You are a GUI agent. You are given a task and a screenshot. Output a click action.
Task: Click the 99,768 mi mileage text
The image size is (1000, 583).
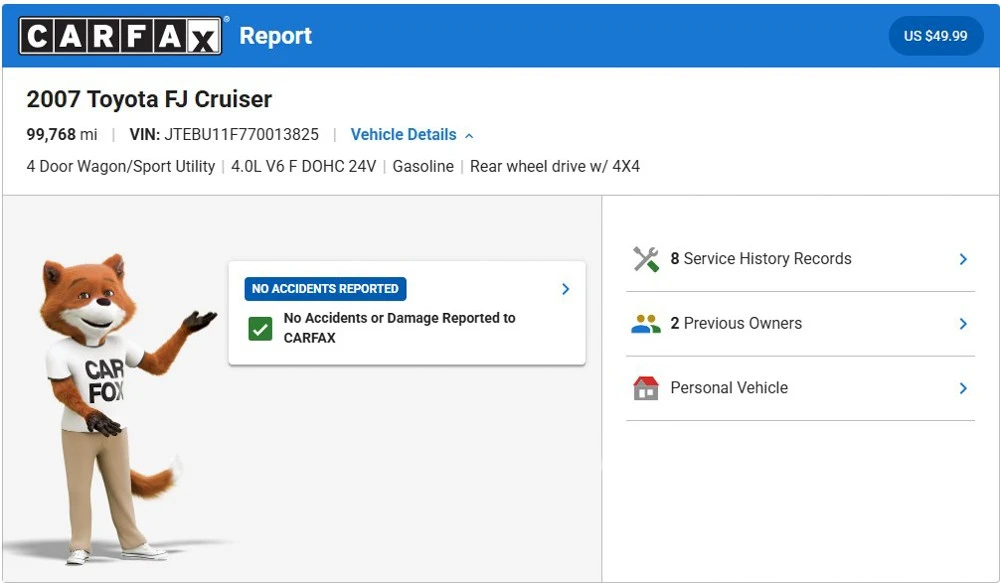[x=62, y=135]
